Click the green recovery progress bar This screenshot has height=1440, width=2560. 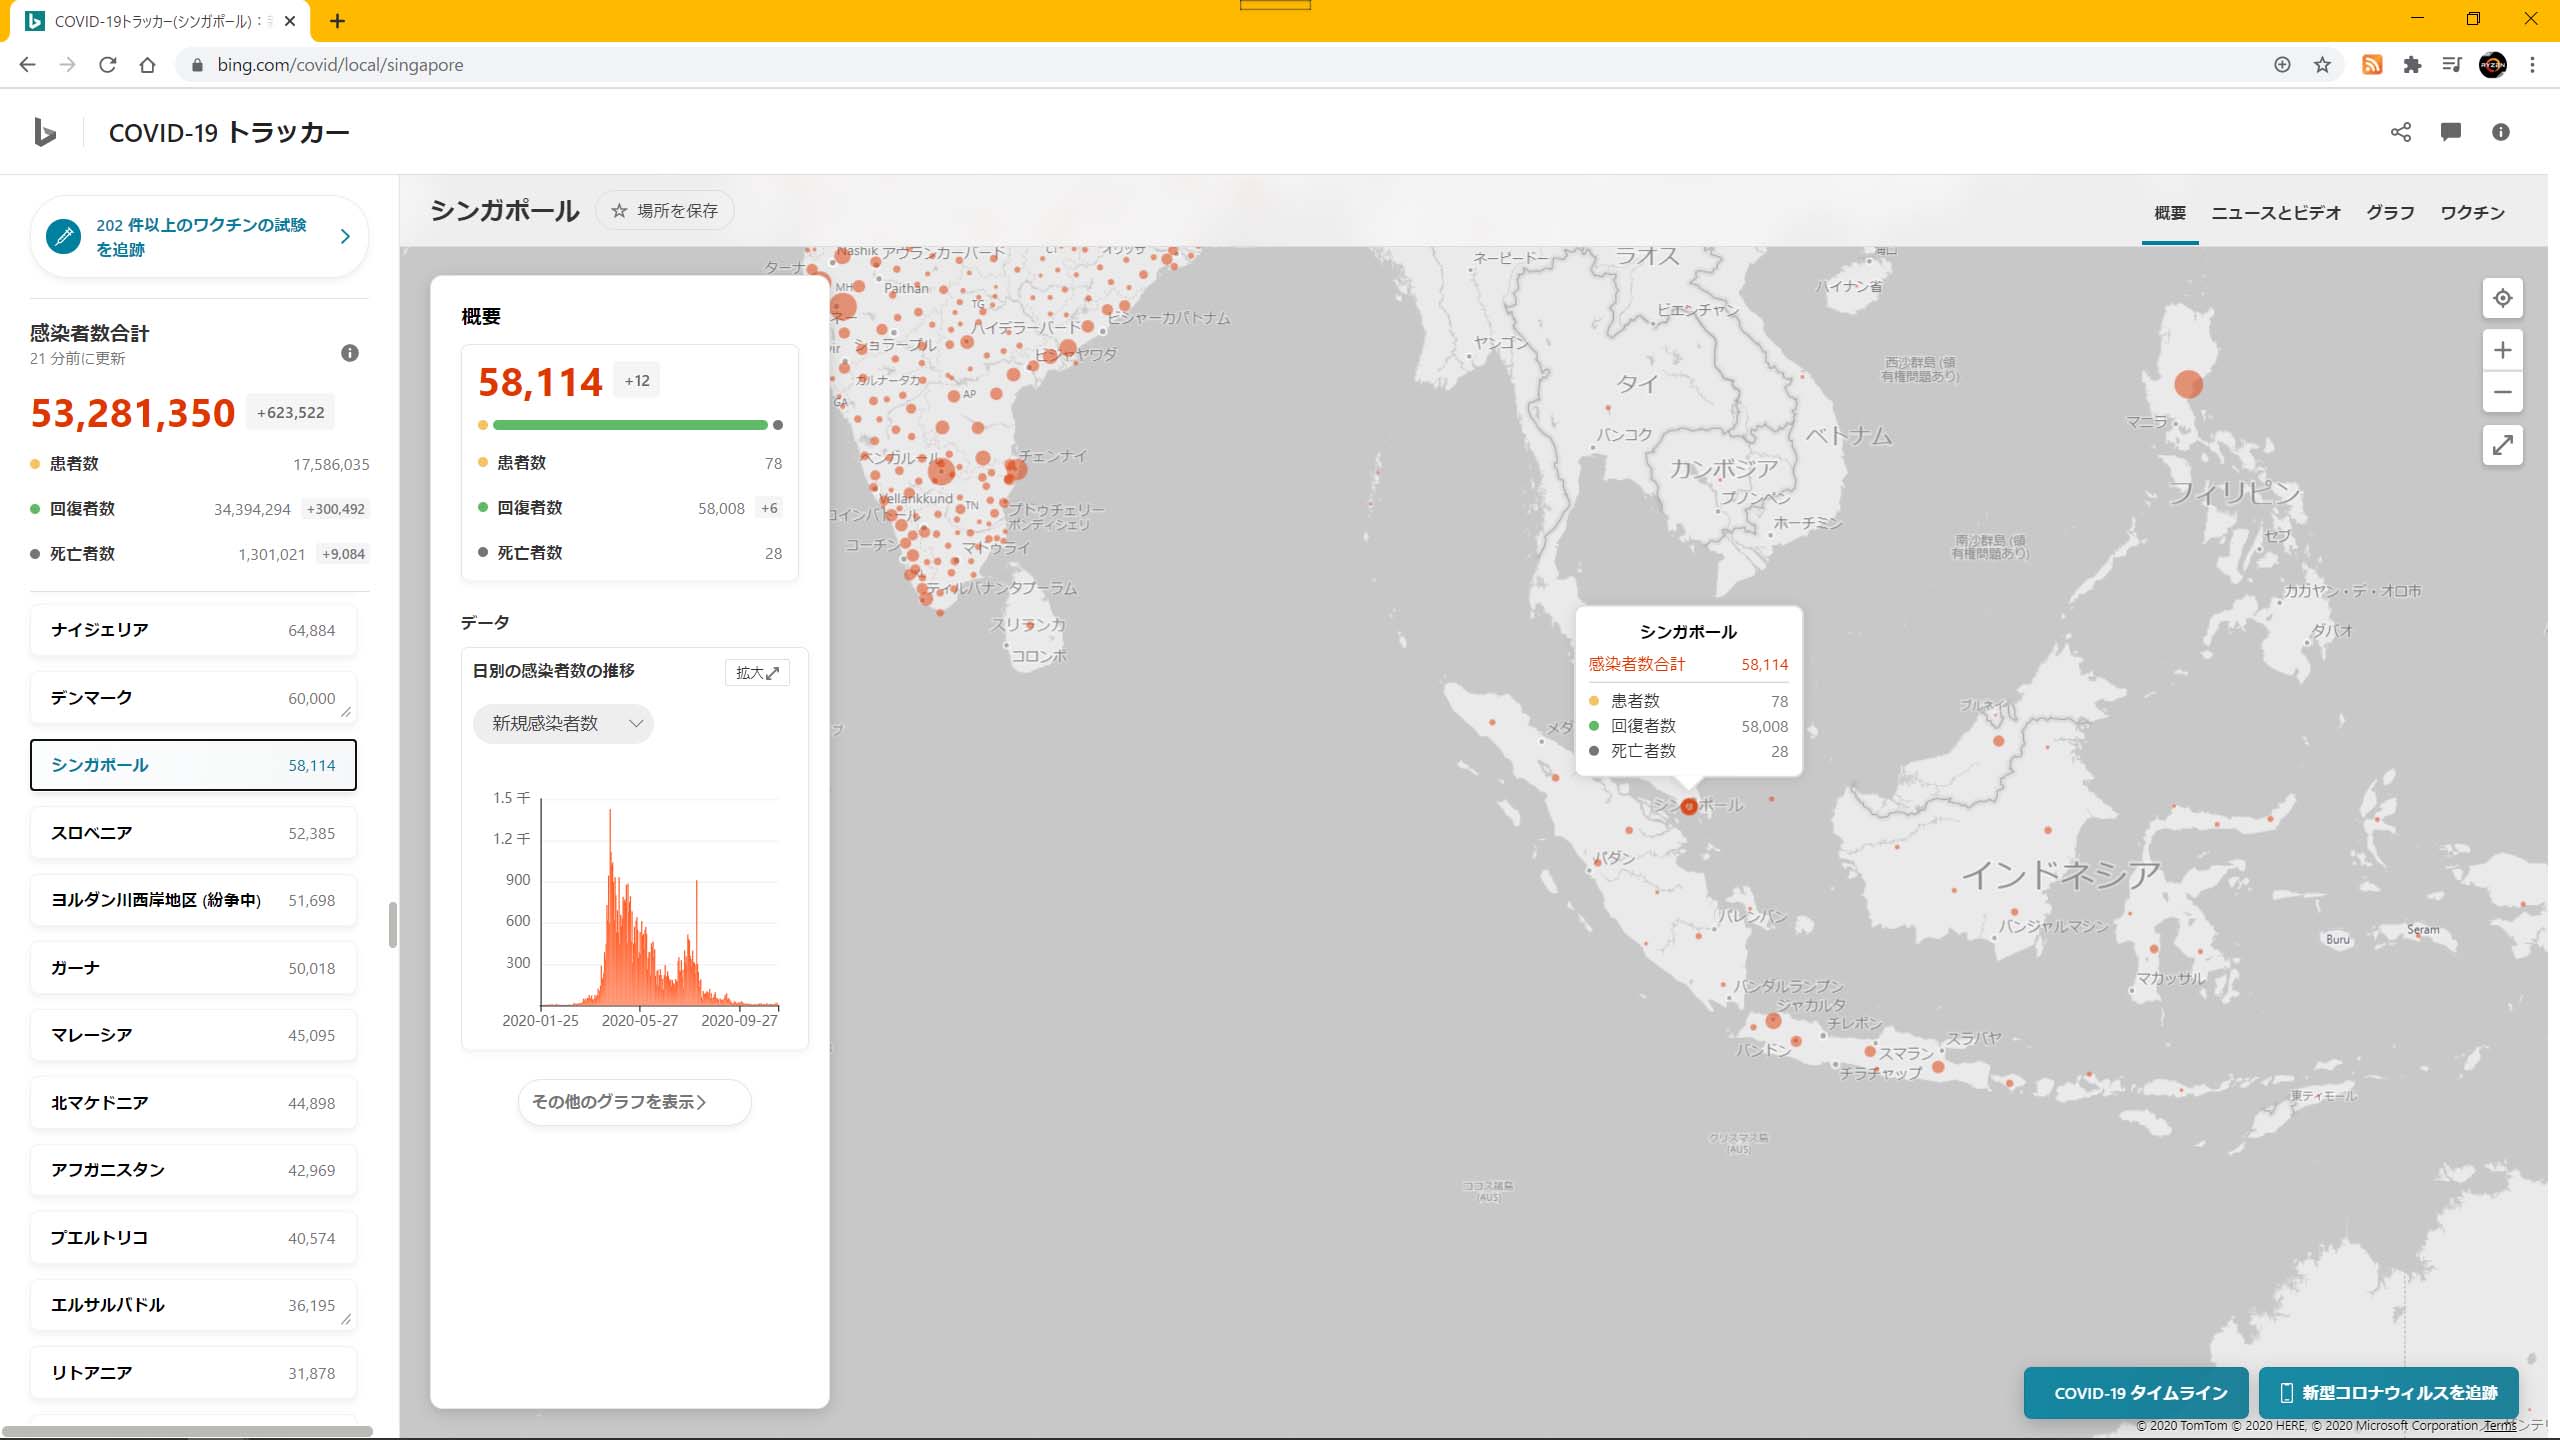pos(630,425)
